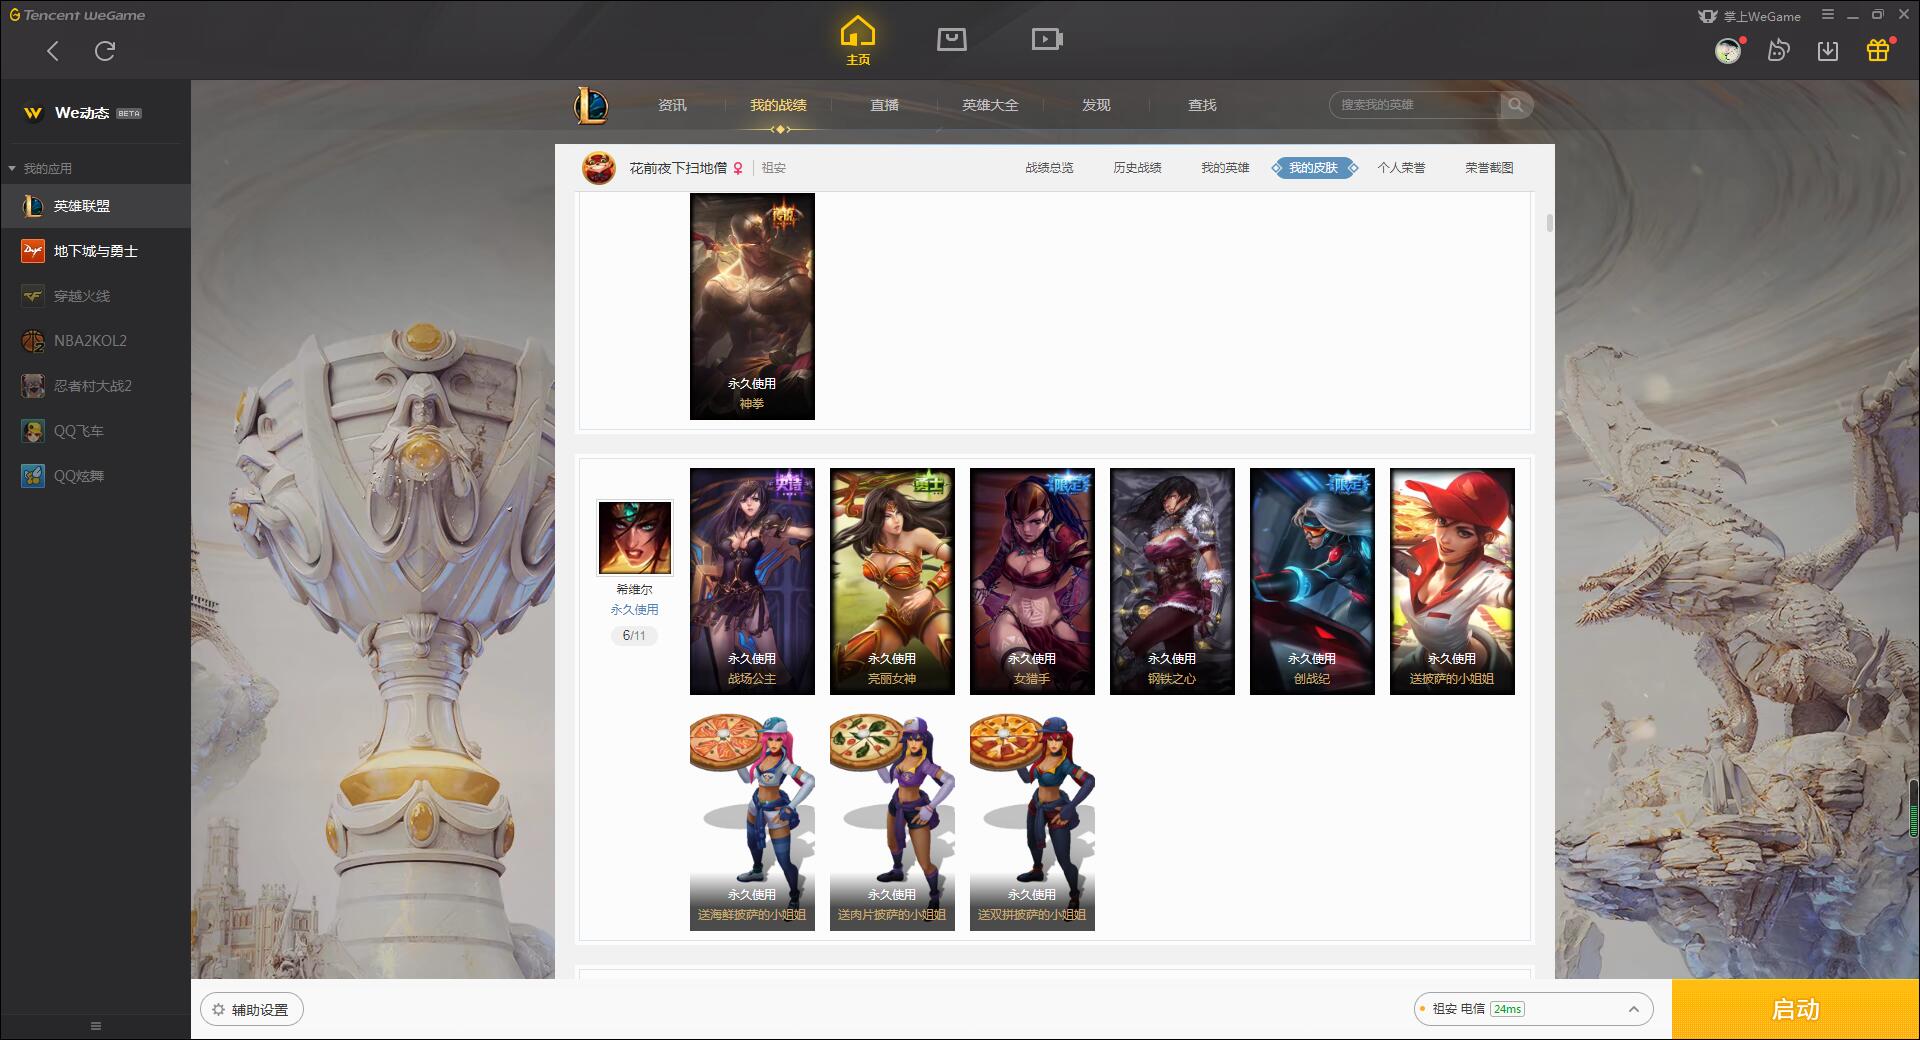The image size is (1920, 1040).
Task: Select NBA2KOL2 in the sidebar
Action: (95, 341)
